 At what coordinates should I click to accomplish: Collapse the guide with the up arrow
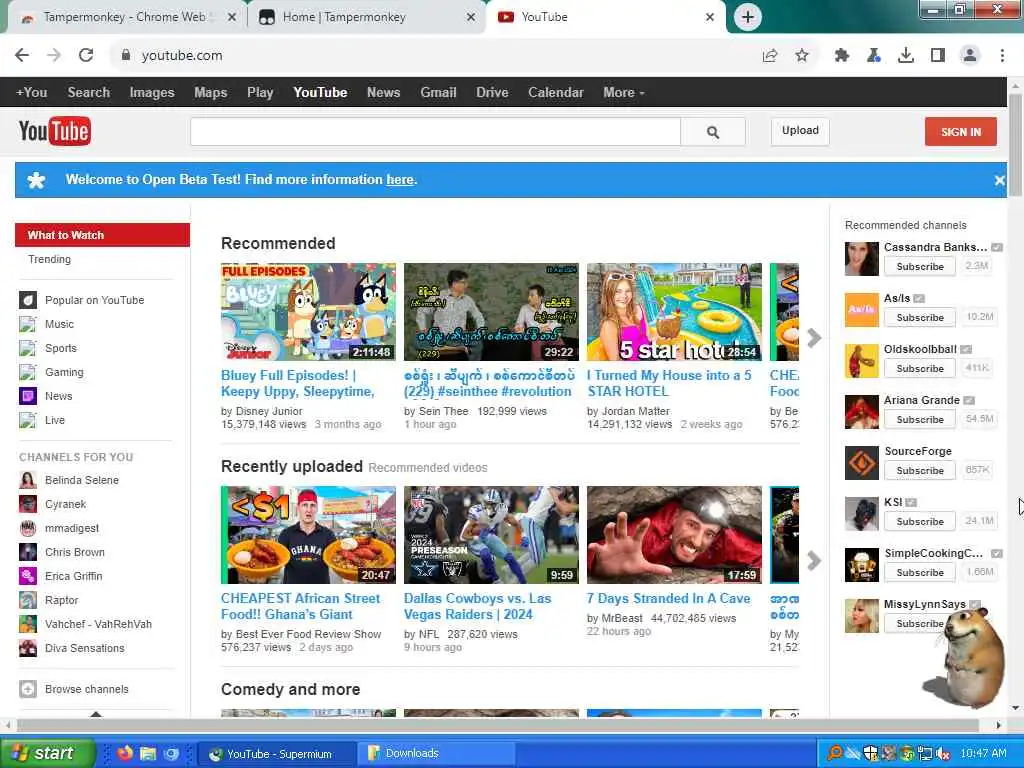96,714
